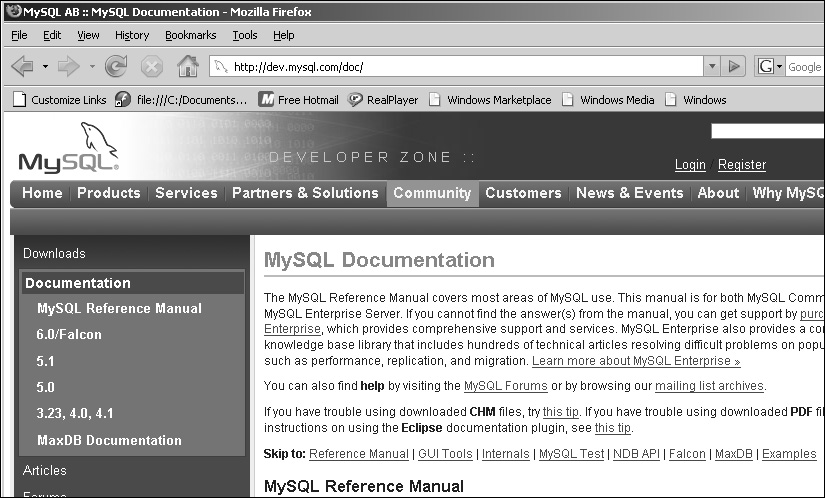Open the search engine selector dropdown
Image resolution: width=825 pixels, height=498 pixels.
tap(779, 67)
